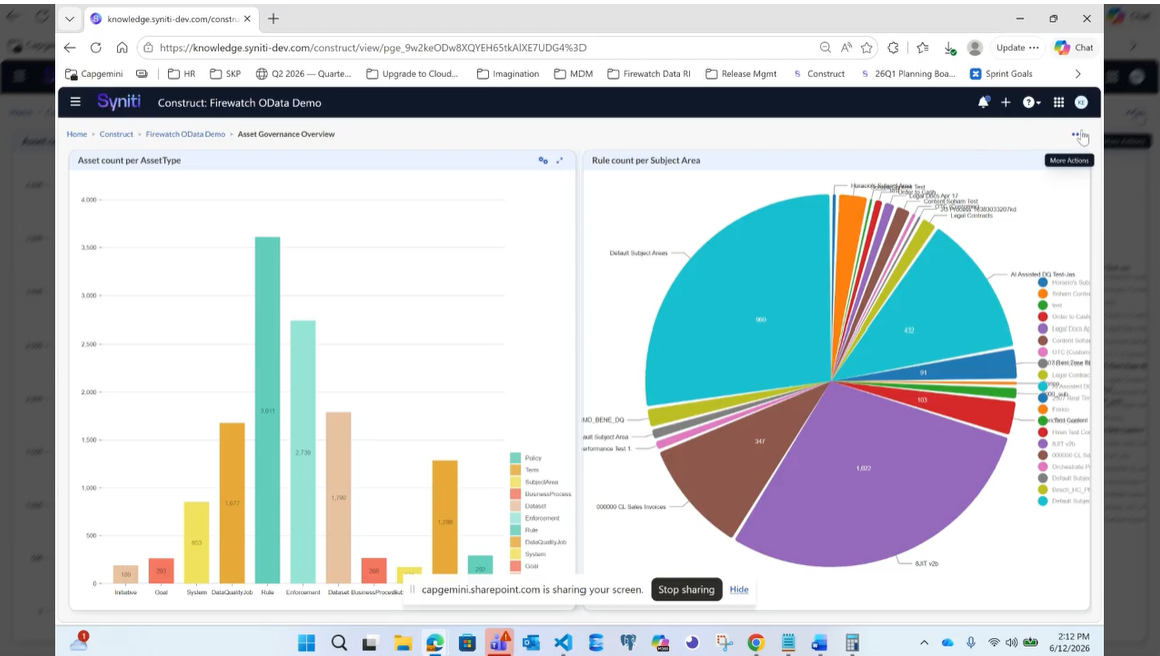Open the Edge profile avatar

point(975,47)
